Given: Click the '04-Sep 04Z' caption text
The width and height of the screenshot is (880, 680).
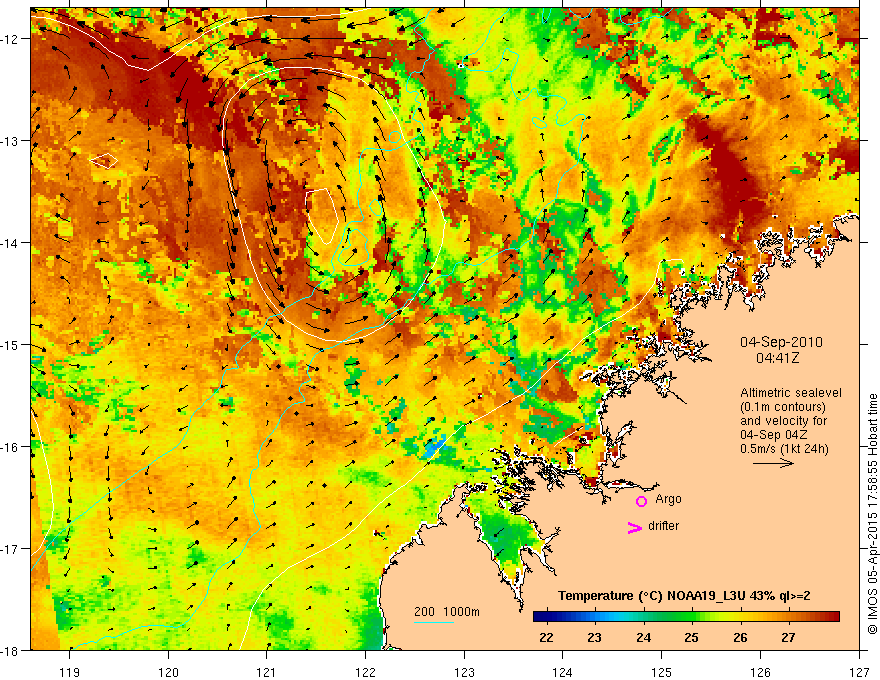Looking at the screenshot, I should 776,435.
